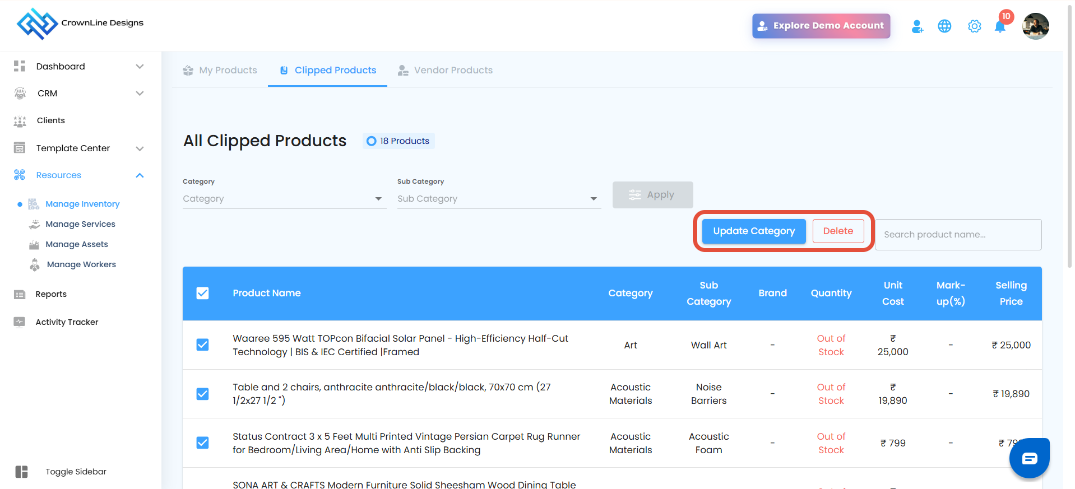Open the settings gear icon
Image resolution: width=1075 pixels, height=489 pixels.
[x=974, y=26]
